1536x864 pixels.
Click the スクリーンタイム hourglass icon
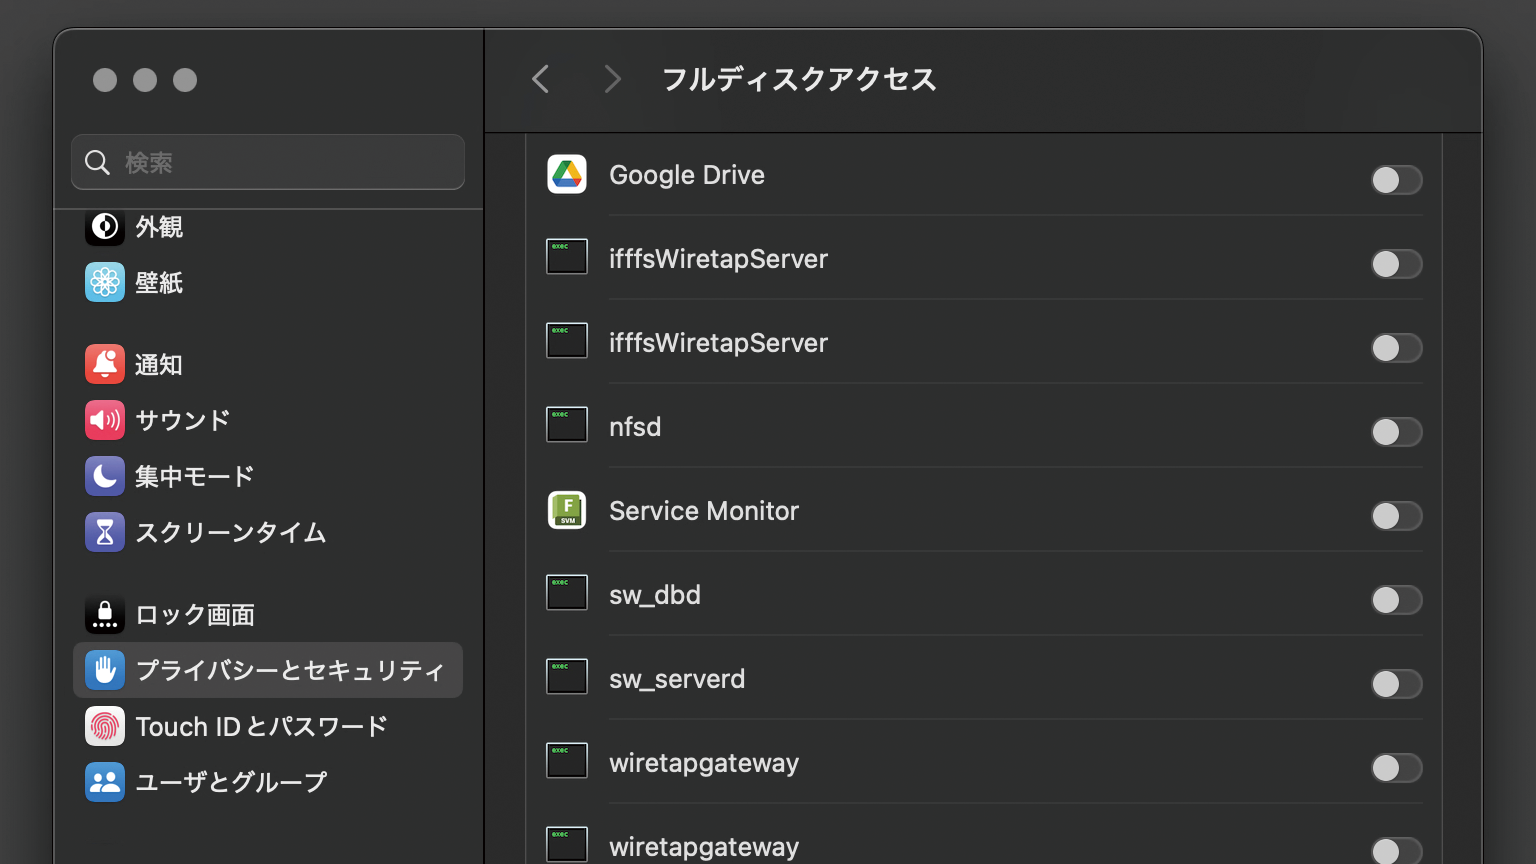105,533
